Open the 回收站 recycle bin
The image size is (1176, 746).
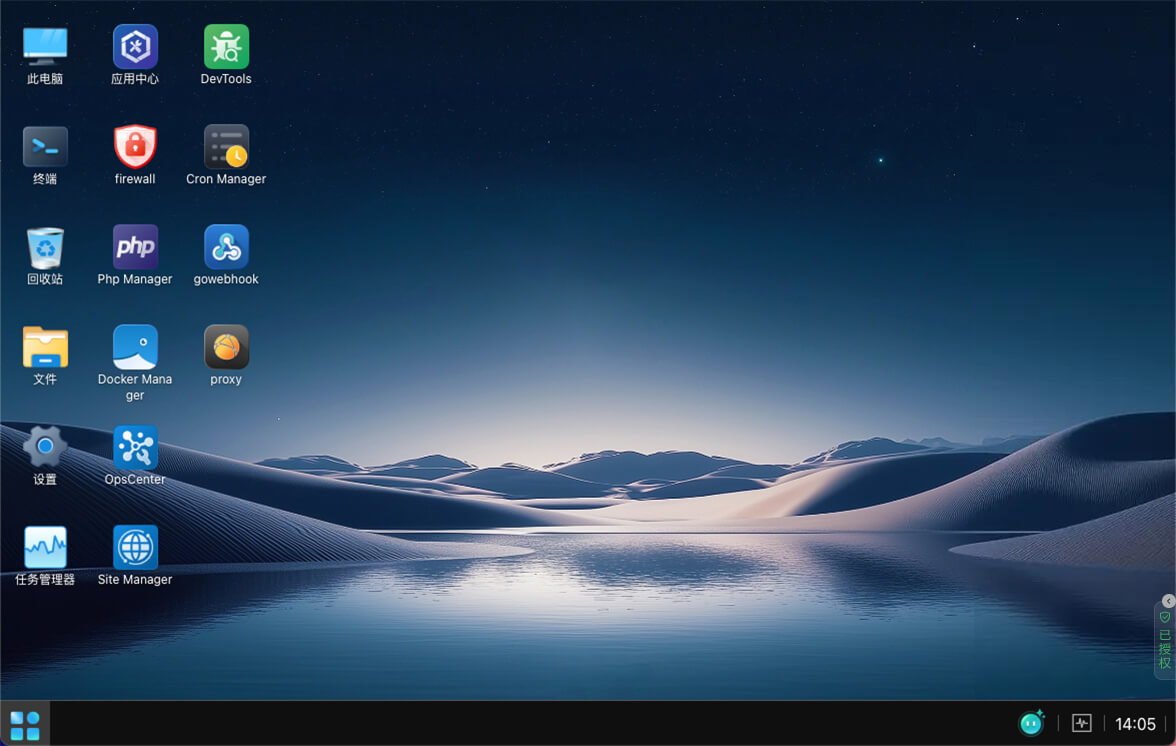pyautogui.click(x=45, y=247)
